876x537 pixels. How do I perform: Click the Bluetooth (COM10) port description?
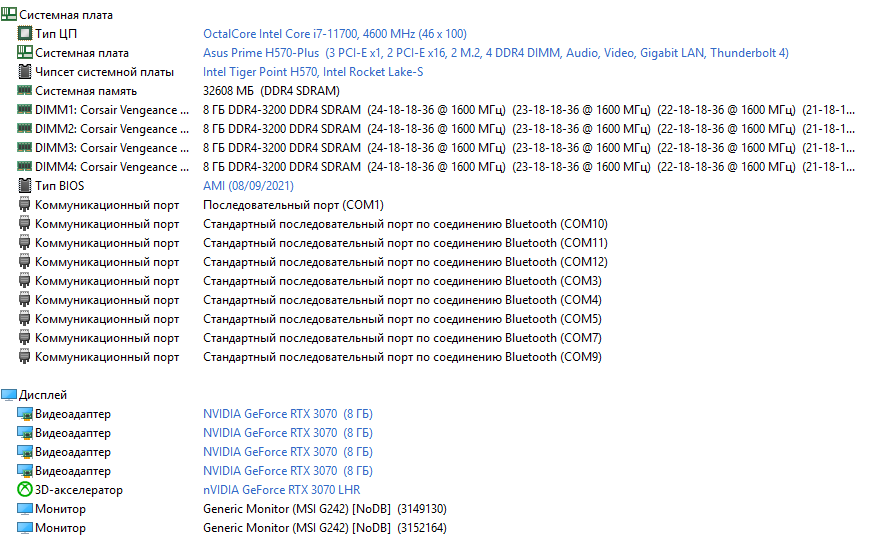(x=405, y=224)
